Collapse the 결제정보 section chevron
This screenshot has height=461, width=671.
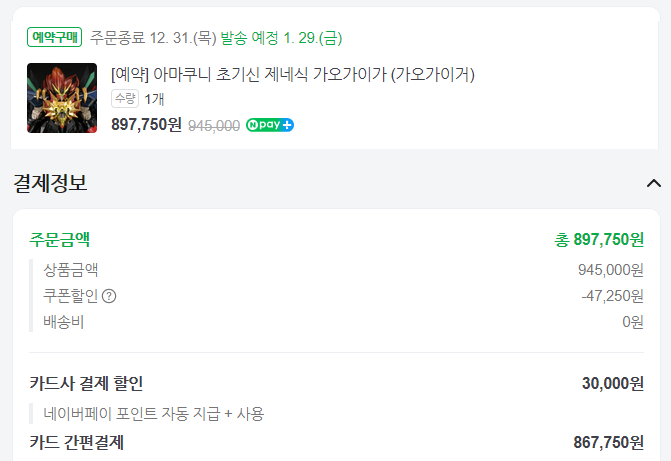point(654,183)
